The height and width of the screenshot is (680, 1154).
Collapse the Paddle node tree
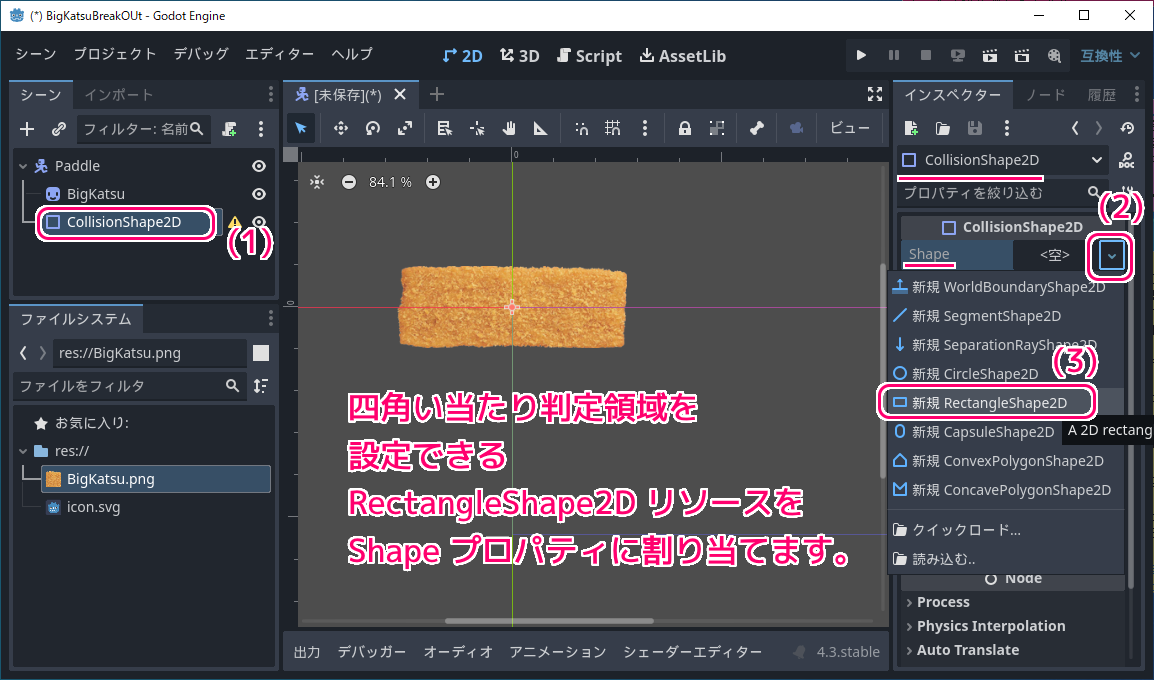(x=23, y=166)
